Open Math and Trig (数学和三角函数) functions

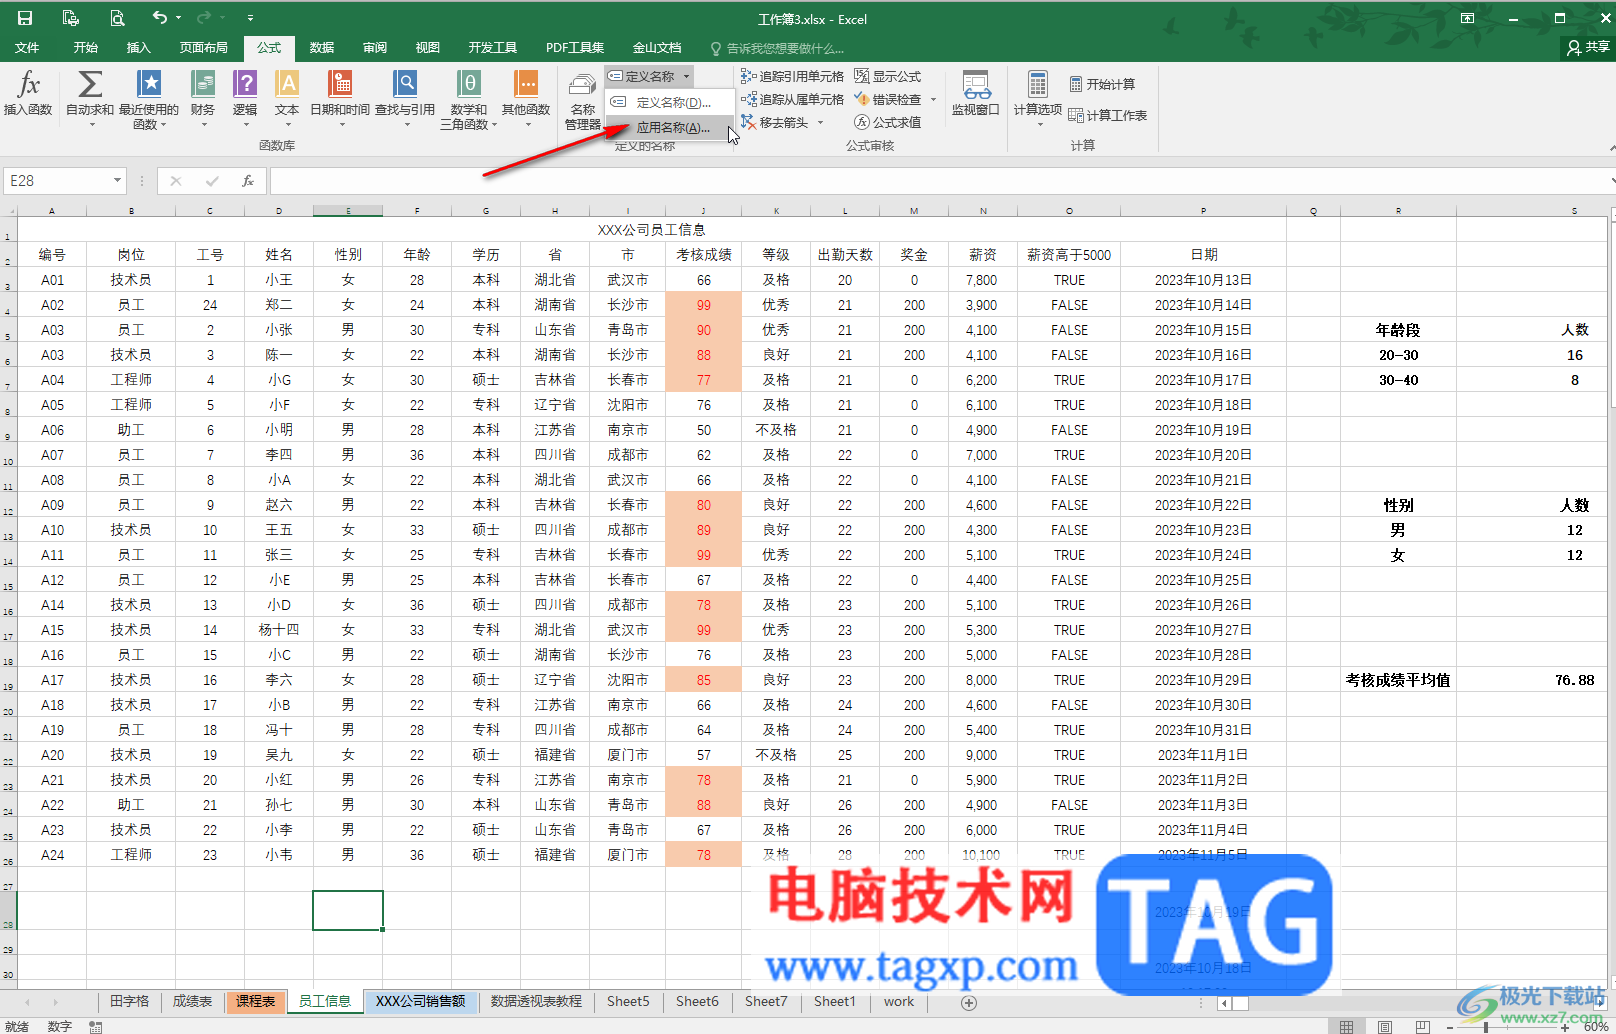pos(468,98)
